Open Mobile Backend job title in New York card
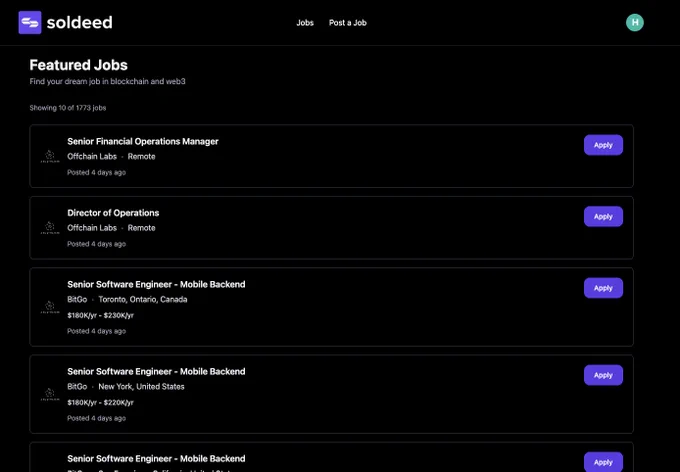 (156, 372)
